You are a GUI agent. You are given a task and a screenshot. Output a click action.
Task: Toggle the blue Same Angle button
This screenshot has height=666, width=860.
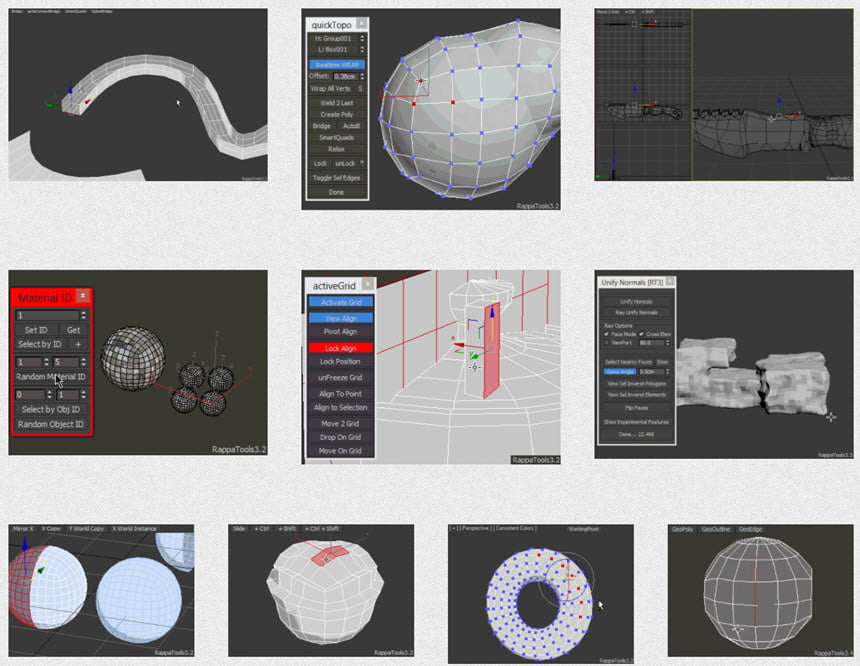[620, 372]
